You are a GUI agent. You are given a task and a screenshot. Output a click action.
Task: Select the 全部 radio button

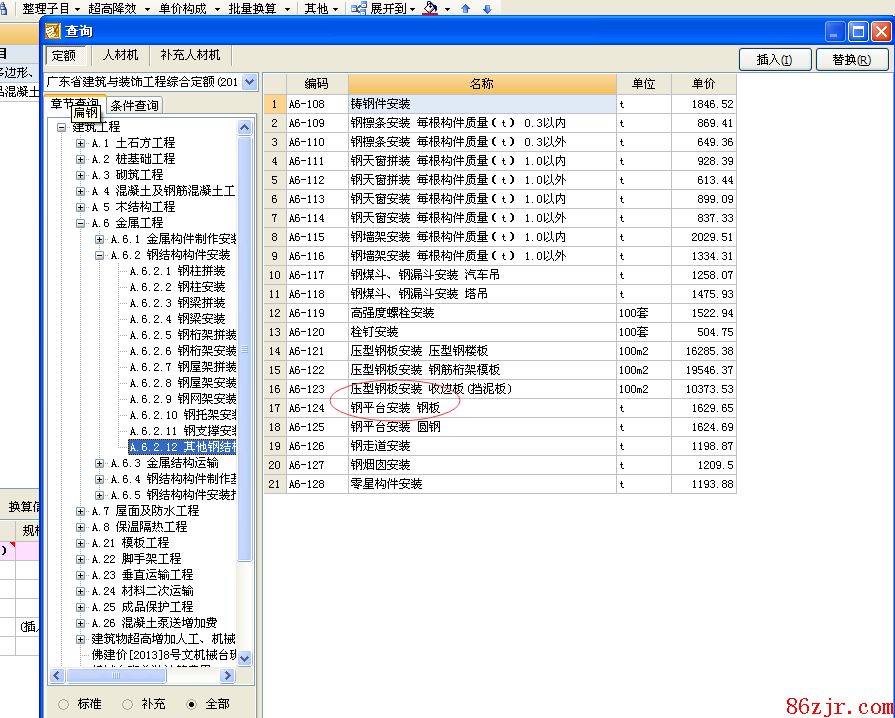coord(191,704)
